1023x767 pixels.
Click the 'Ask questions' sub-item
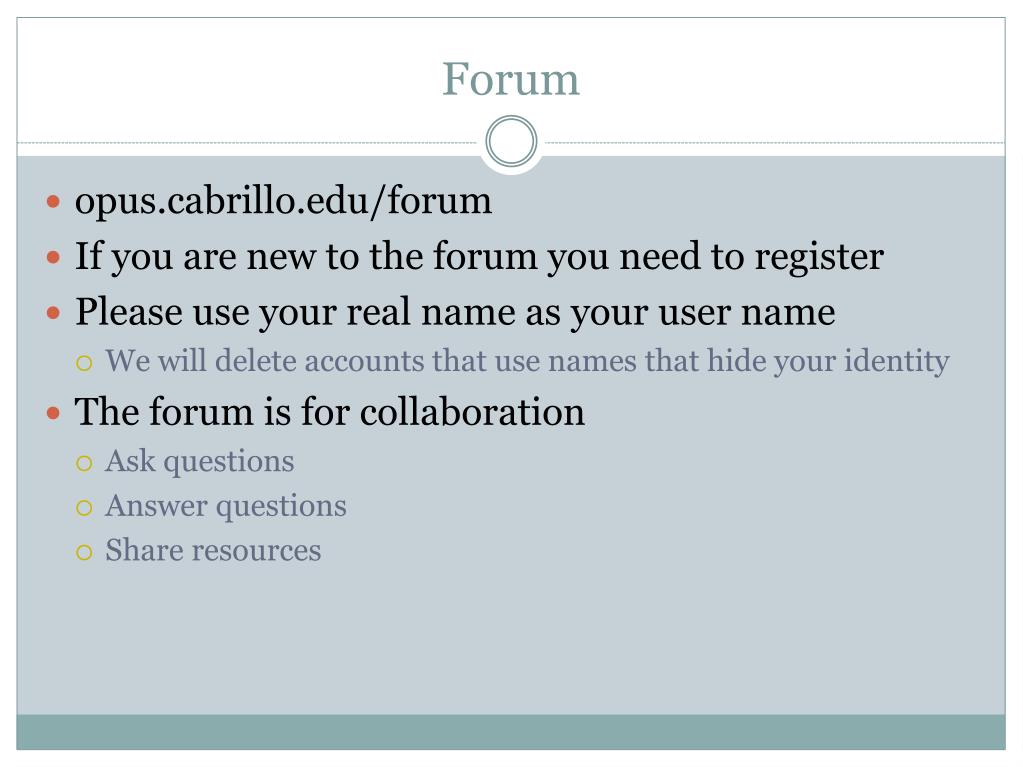tap(200, 462)
